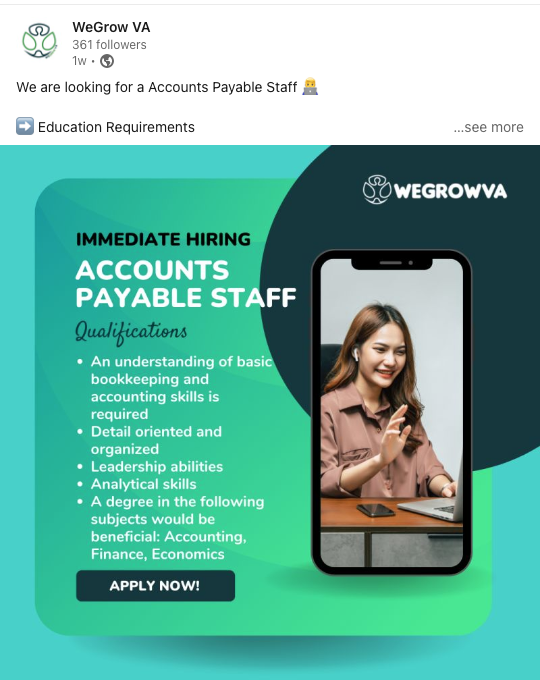This screenshot has width=540, height=680.
Task: Click the phone notch on the mockup
Action: (x=392, y=263)
